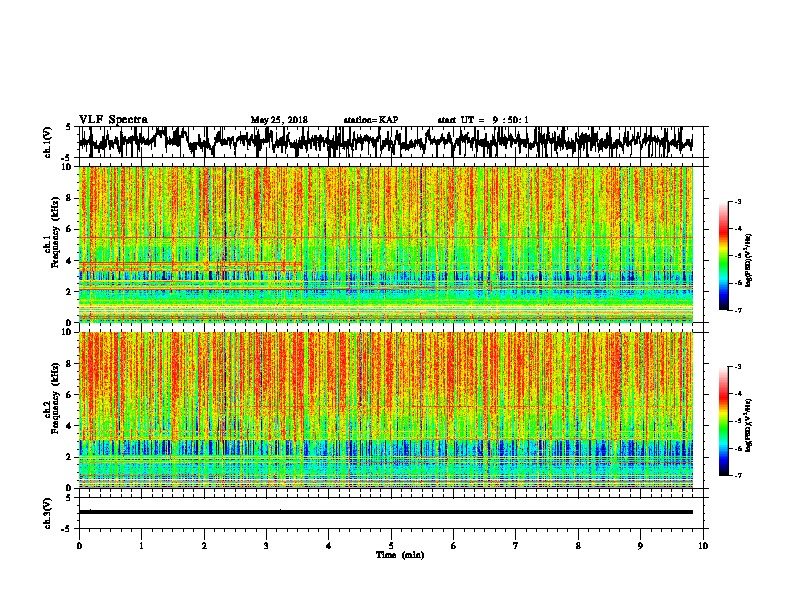This screenshot has height=612, width=792.
Task: Click the "-4" tick on lower color bar
Action: pos(738,393)
